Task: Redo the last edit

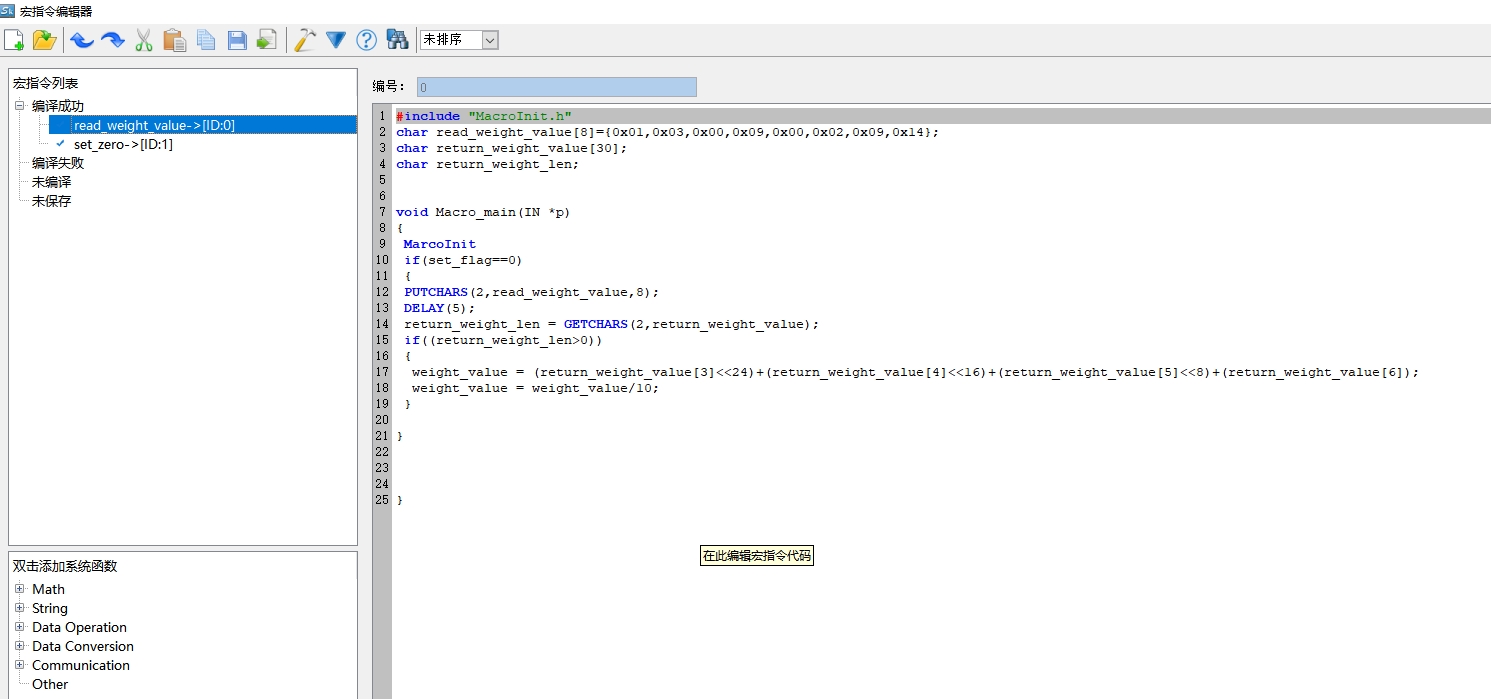Action: (x=113, y=40)
